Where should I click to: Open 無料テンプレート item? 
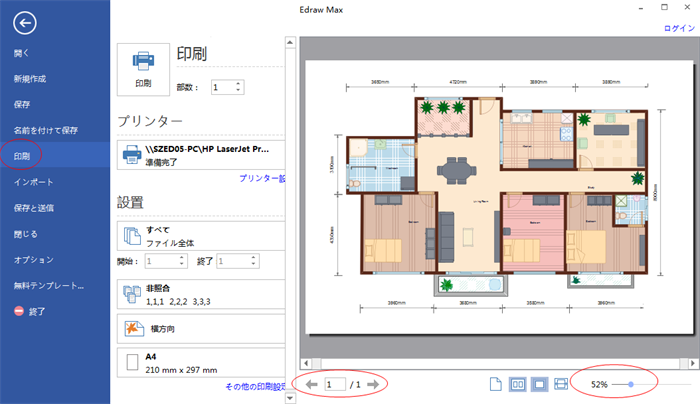point(49,286)
